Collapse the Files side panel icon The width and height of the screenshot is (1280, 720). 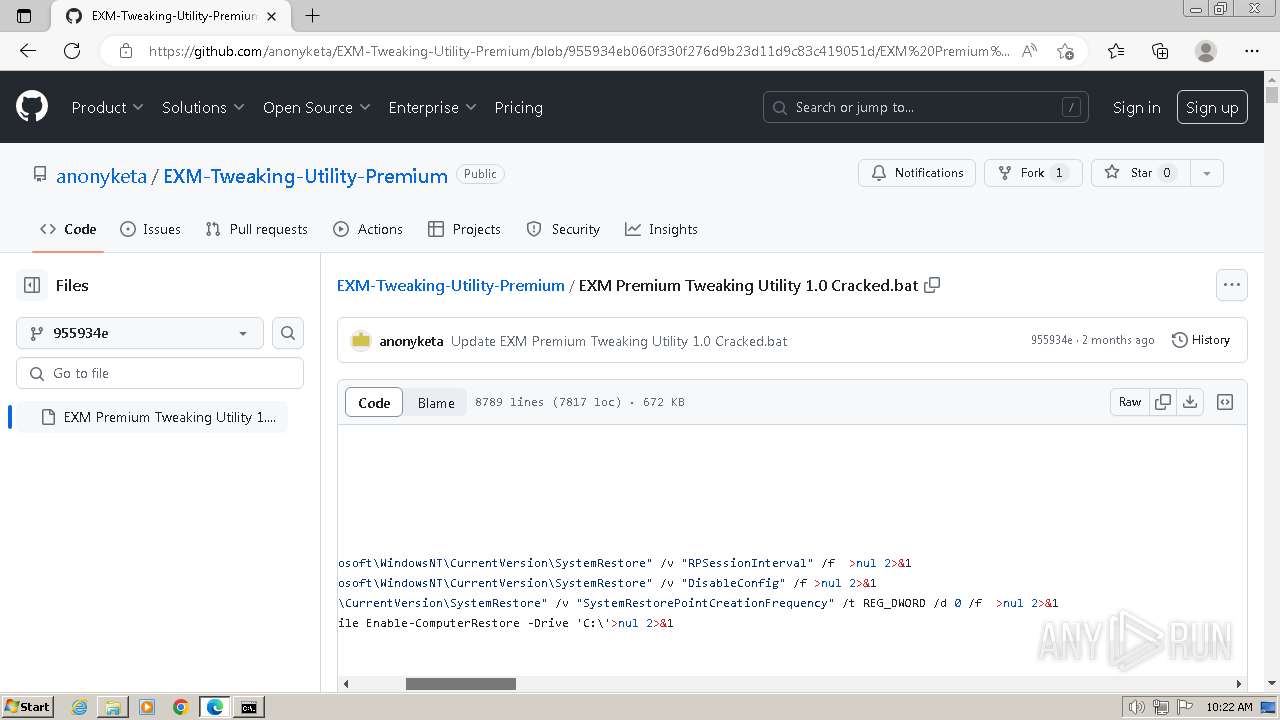[32, 285]
